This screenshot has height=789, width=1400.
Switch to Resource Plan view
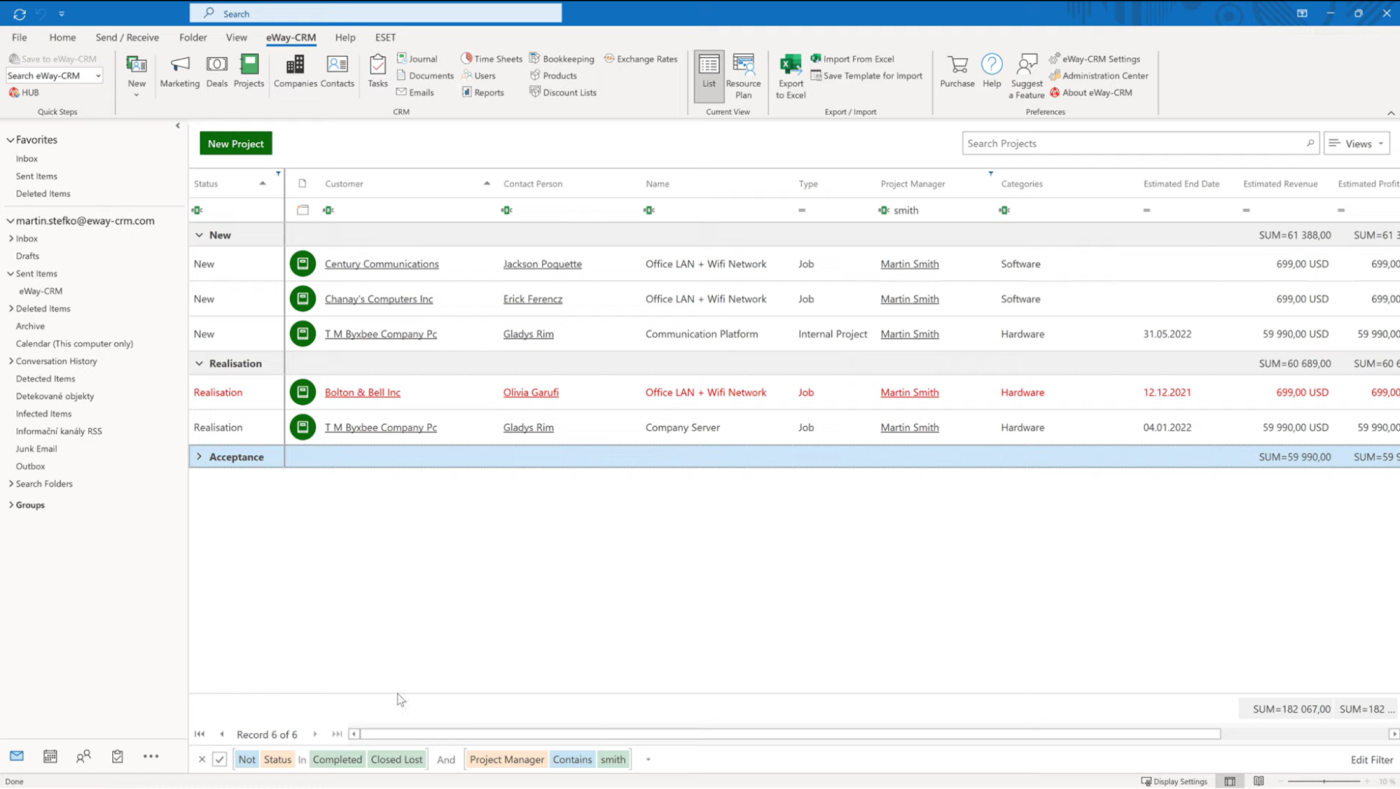point(744,76)
